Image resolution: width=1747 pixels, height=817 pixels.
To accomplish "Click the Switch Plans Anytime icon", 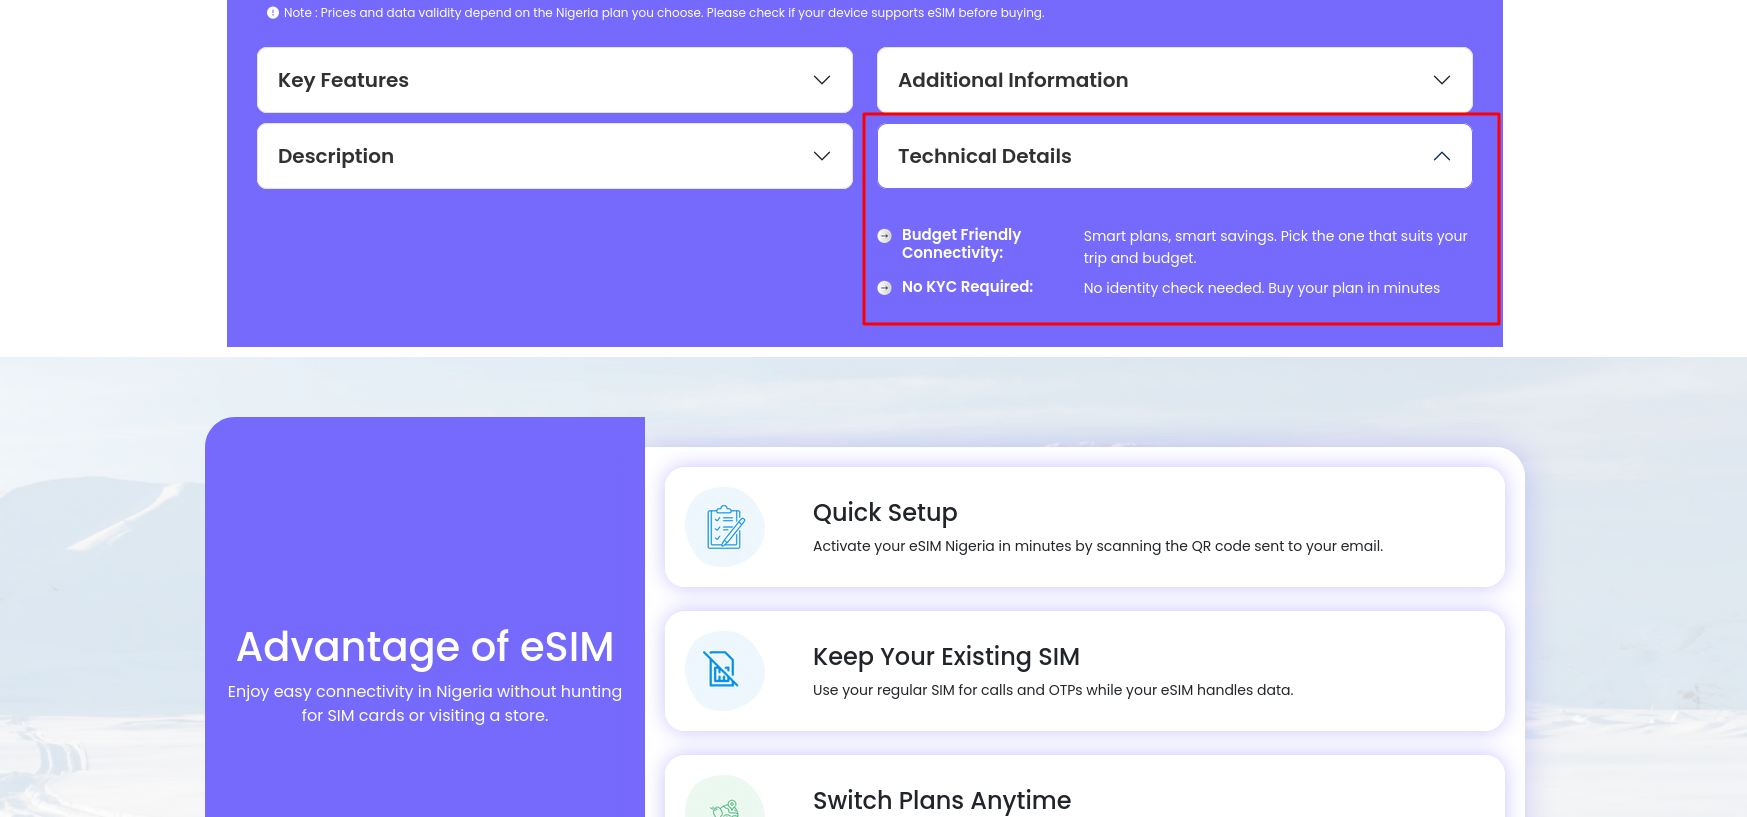I will click(725, 804).
